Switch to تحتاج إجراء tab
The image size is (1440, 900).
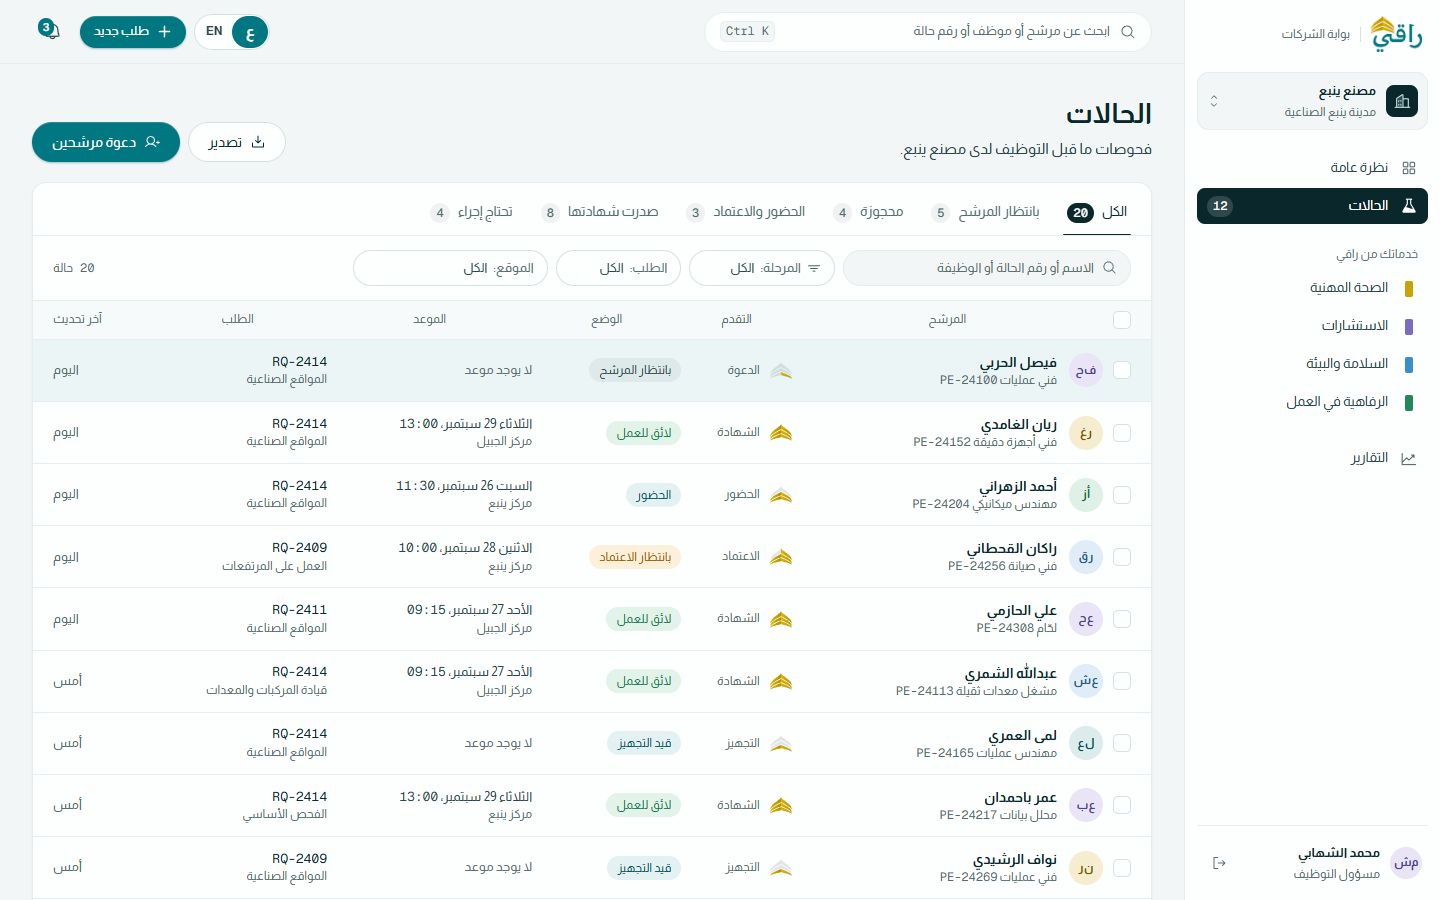point(472,212)
